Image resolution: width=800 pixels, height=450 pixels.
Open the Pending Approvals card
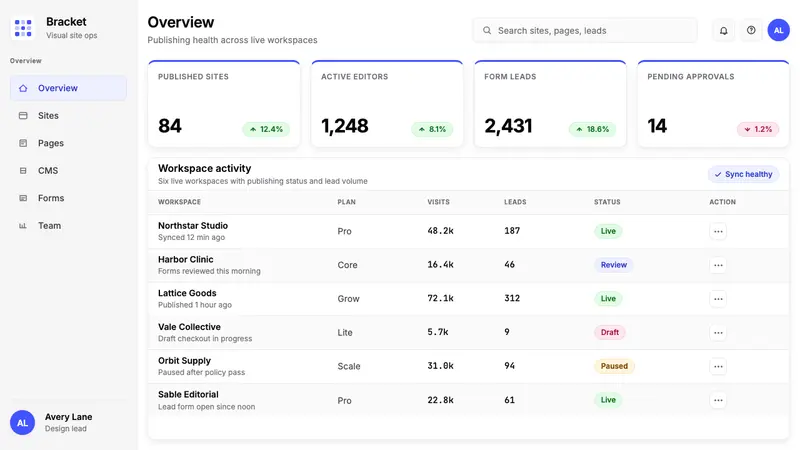713,104
